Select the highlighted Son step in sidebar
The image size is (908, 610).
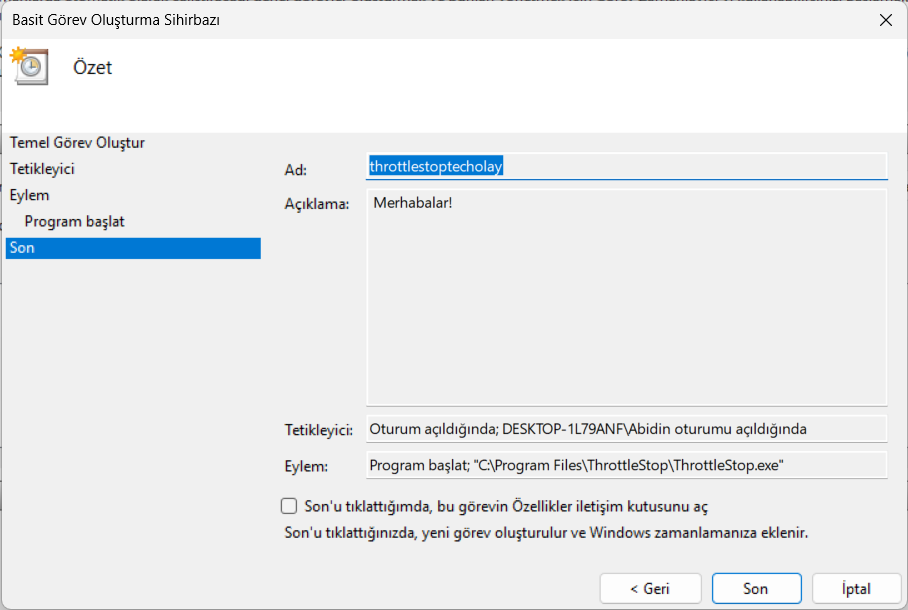133,248
